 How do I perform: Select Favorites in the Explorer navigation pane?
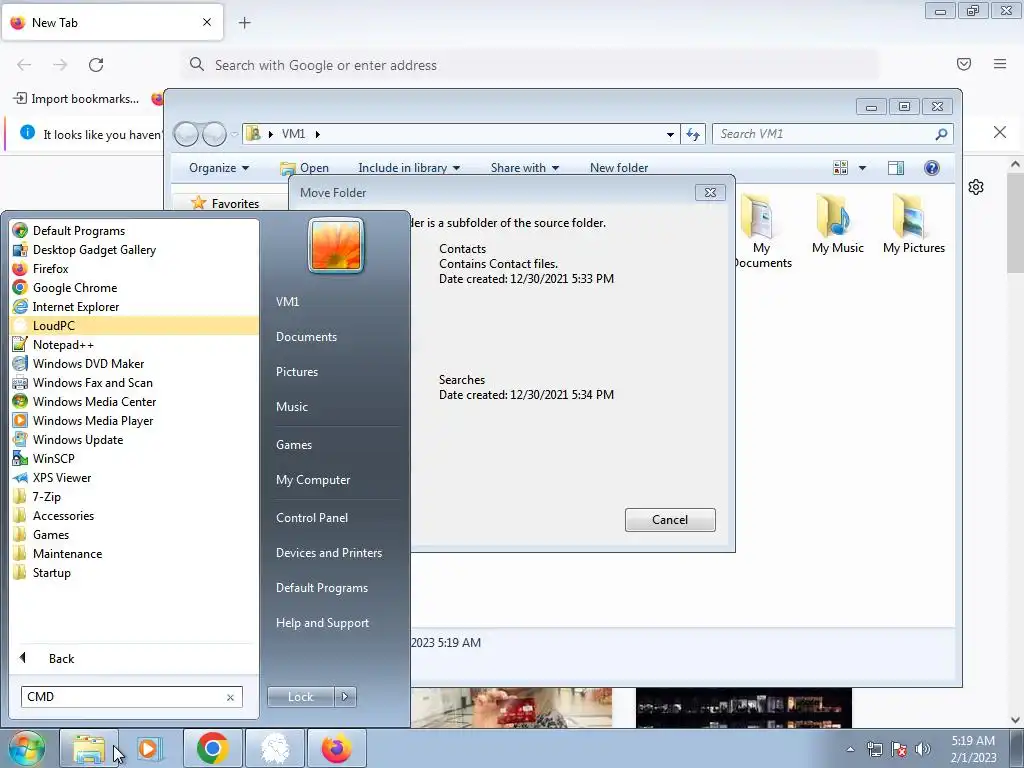tap(234, 204)
